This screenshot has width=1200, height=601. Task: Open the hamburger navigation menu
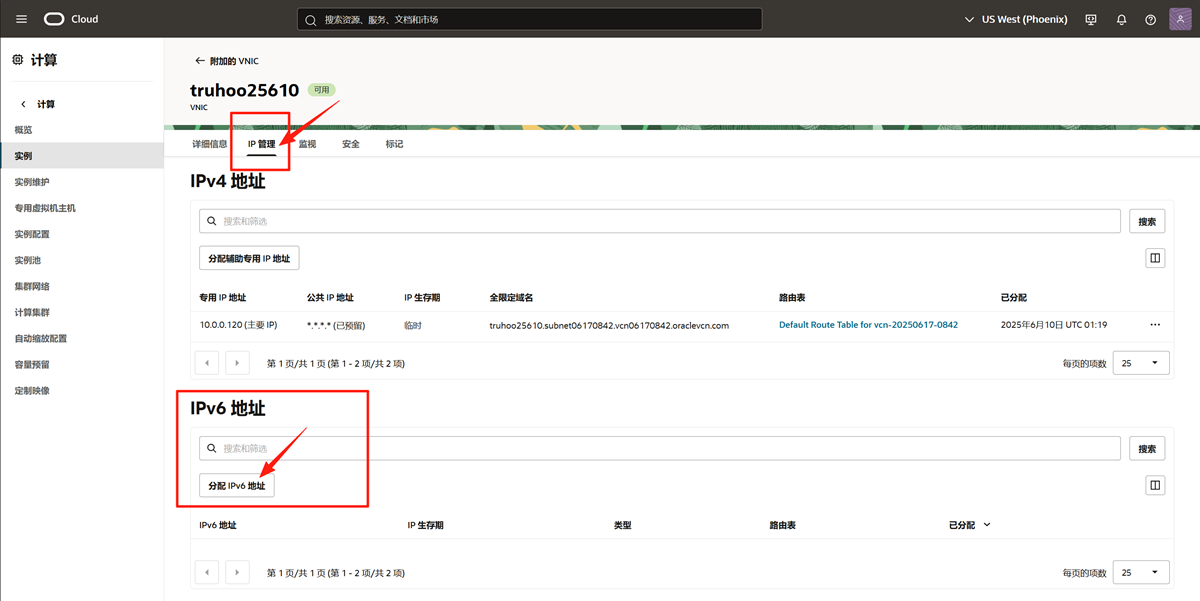[21, 19]
